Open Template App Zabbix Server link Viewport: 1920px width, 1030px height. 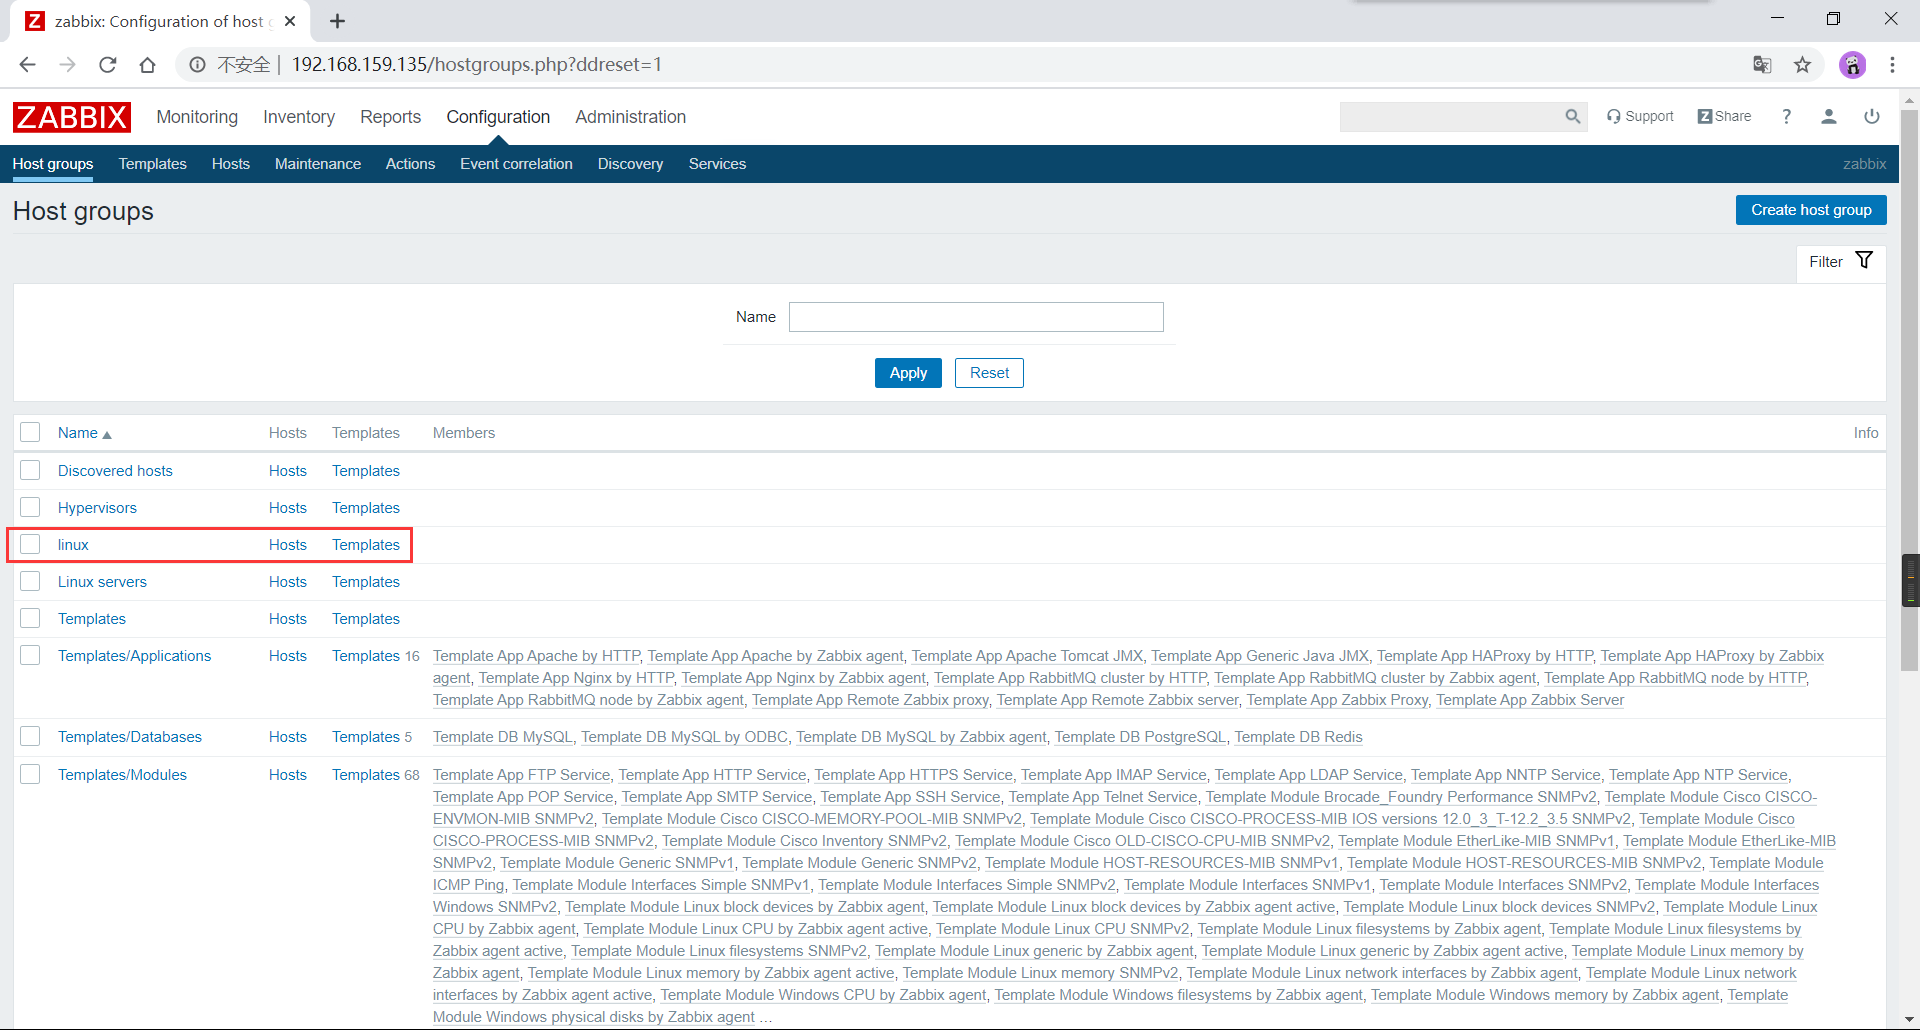1530,700
